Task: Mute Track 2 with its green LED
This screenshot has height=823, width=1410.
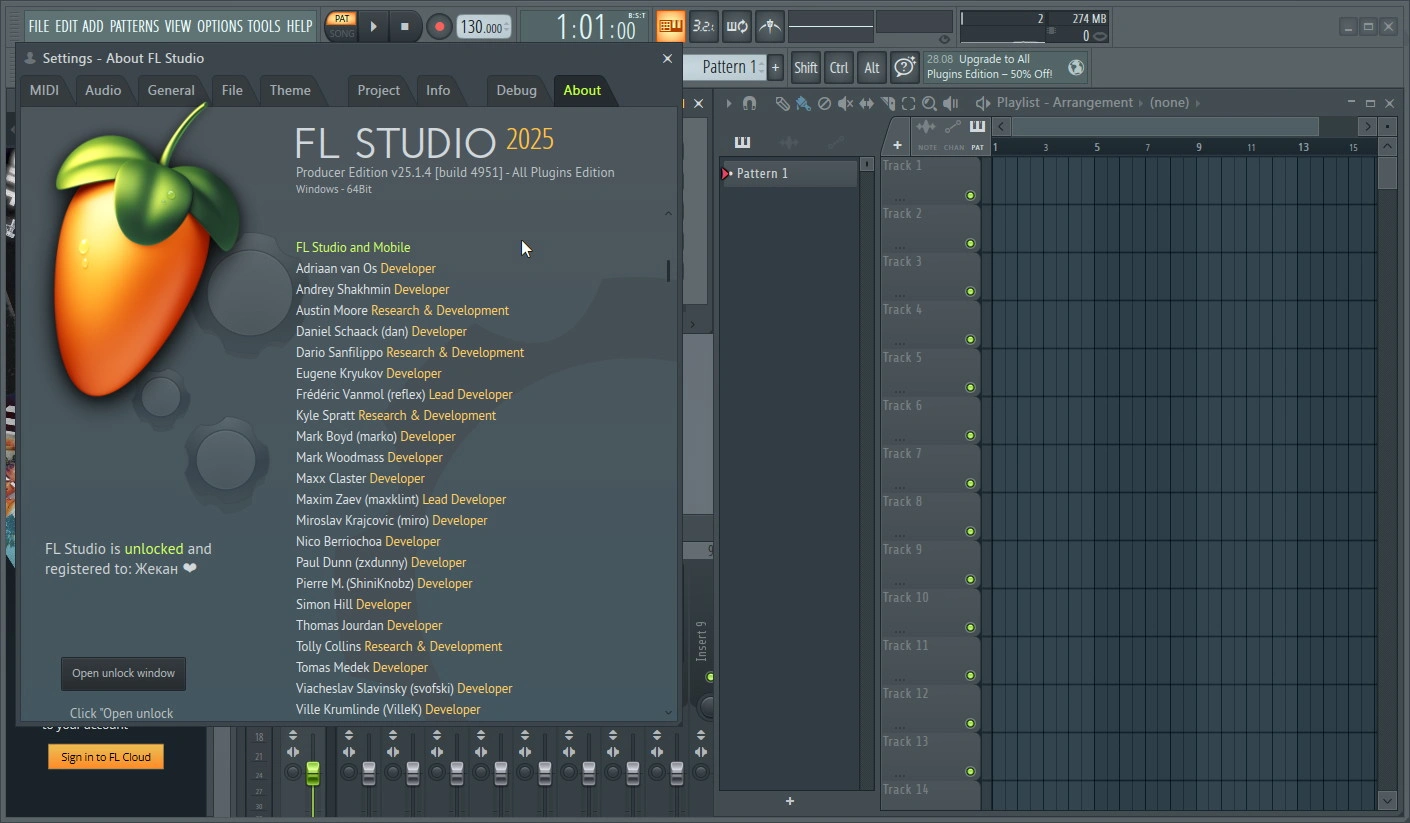Action: pos(970,244)
